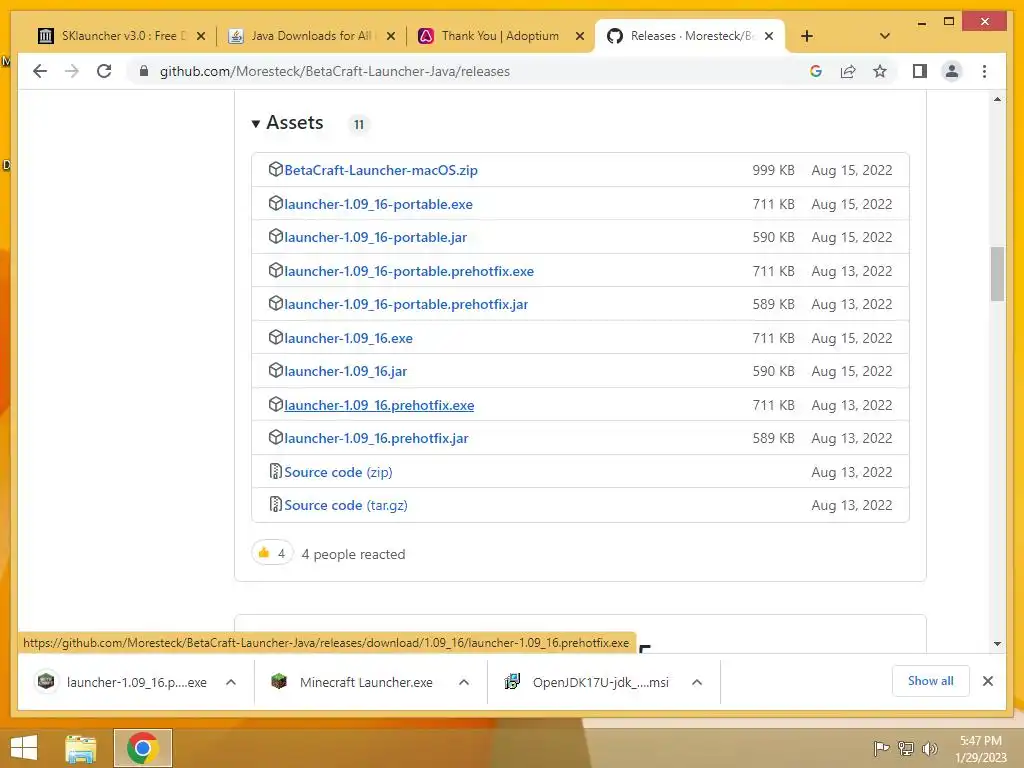The width and height of the screenshot is (1024, 768).
Task: Switch to Thank You Adoptium tab
Action: (500, 36)
